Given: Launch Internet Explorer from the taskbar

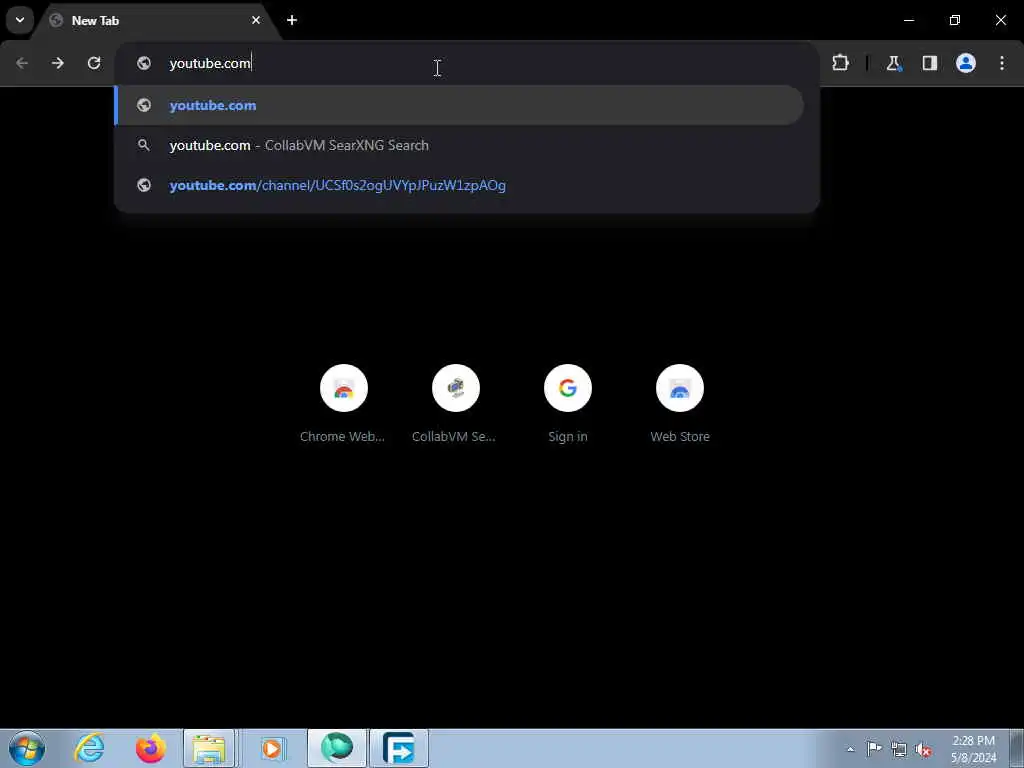Looking at the screenshot, I should (x=89, y=748).
